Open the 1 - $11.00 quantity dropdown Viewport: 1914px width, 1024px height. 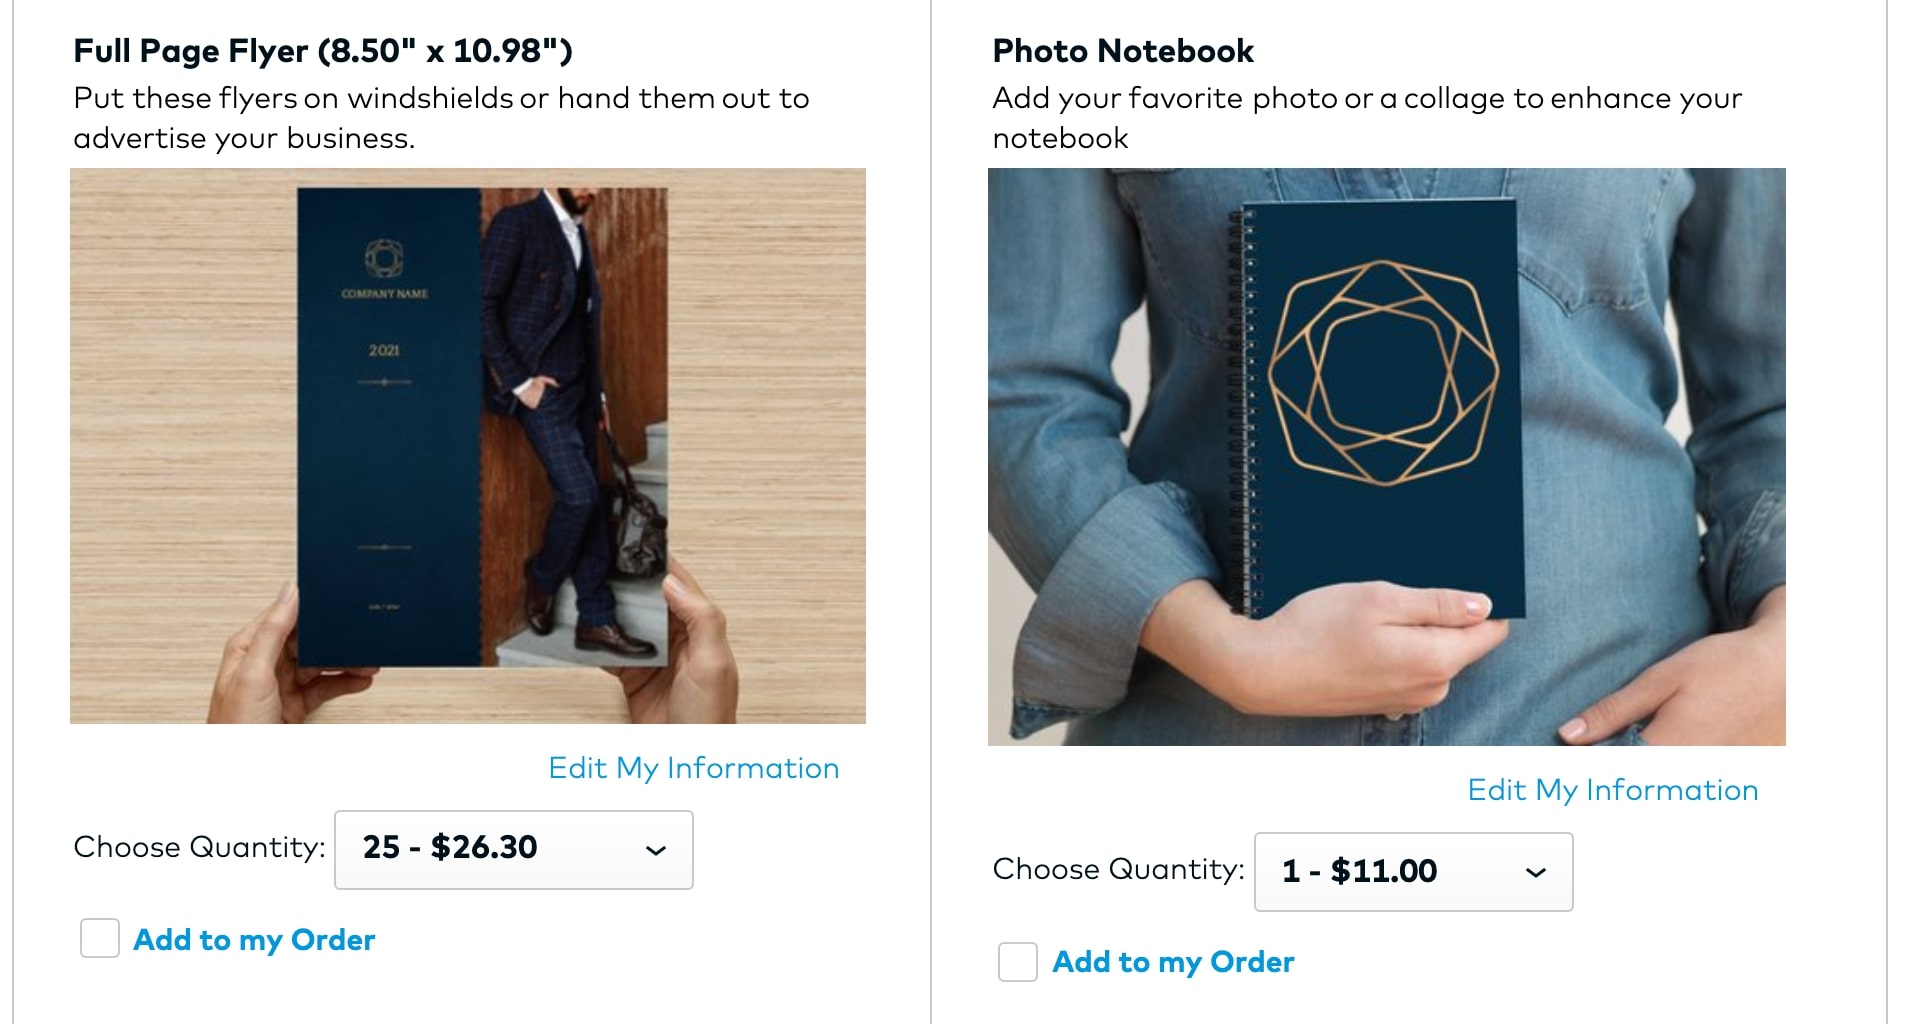(1412, 872)
